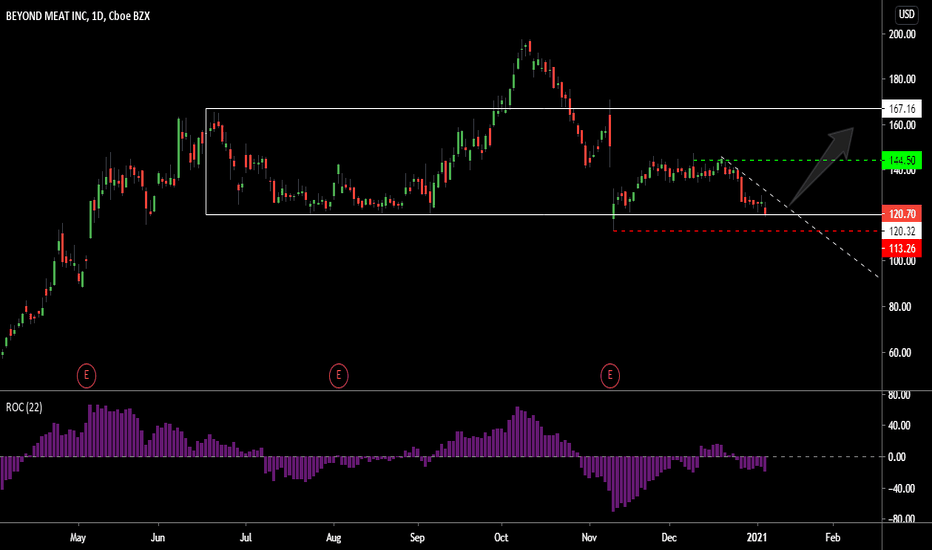
Task: Click the ROC 0.00 axis label
Action: (x=897, y=457)
